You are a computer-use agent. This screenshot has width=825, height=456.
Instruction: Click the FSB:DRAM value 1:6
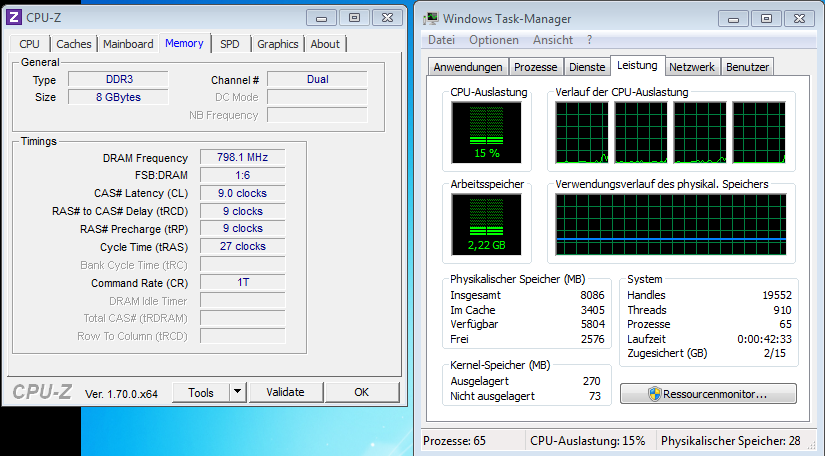243,175
